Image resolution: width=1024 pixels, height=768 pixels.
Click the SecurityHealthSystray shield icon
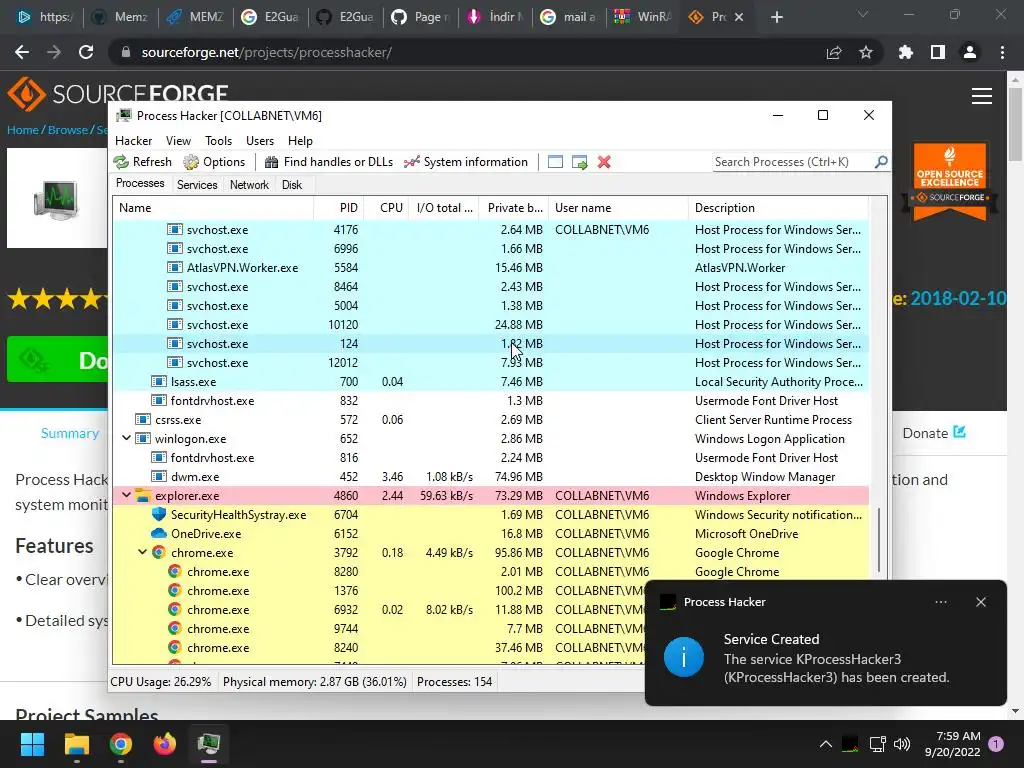[159, 515]
